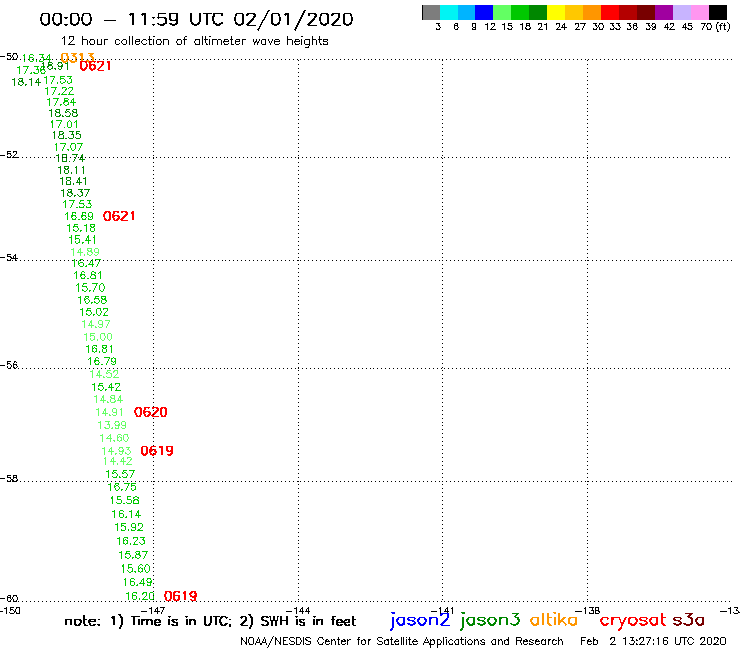Viewport: 740px width, 650px height.
Task: Select the wave height reading 15.18
Action: tap(81, 228)
